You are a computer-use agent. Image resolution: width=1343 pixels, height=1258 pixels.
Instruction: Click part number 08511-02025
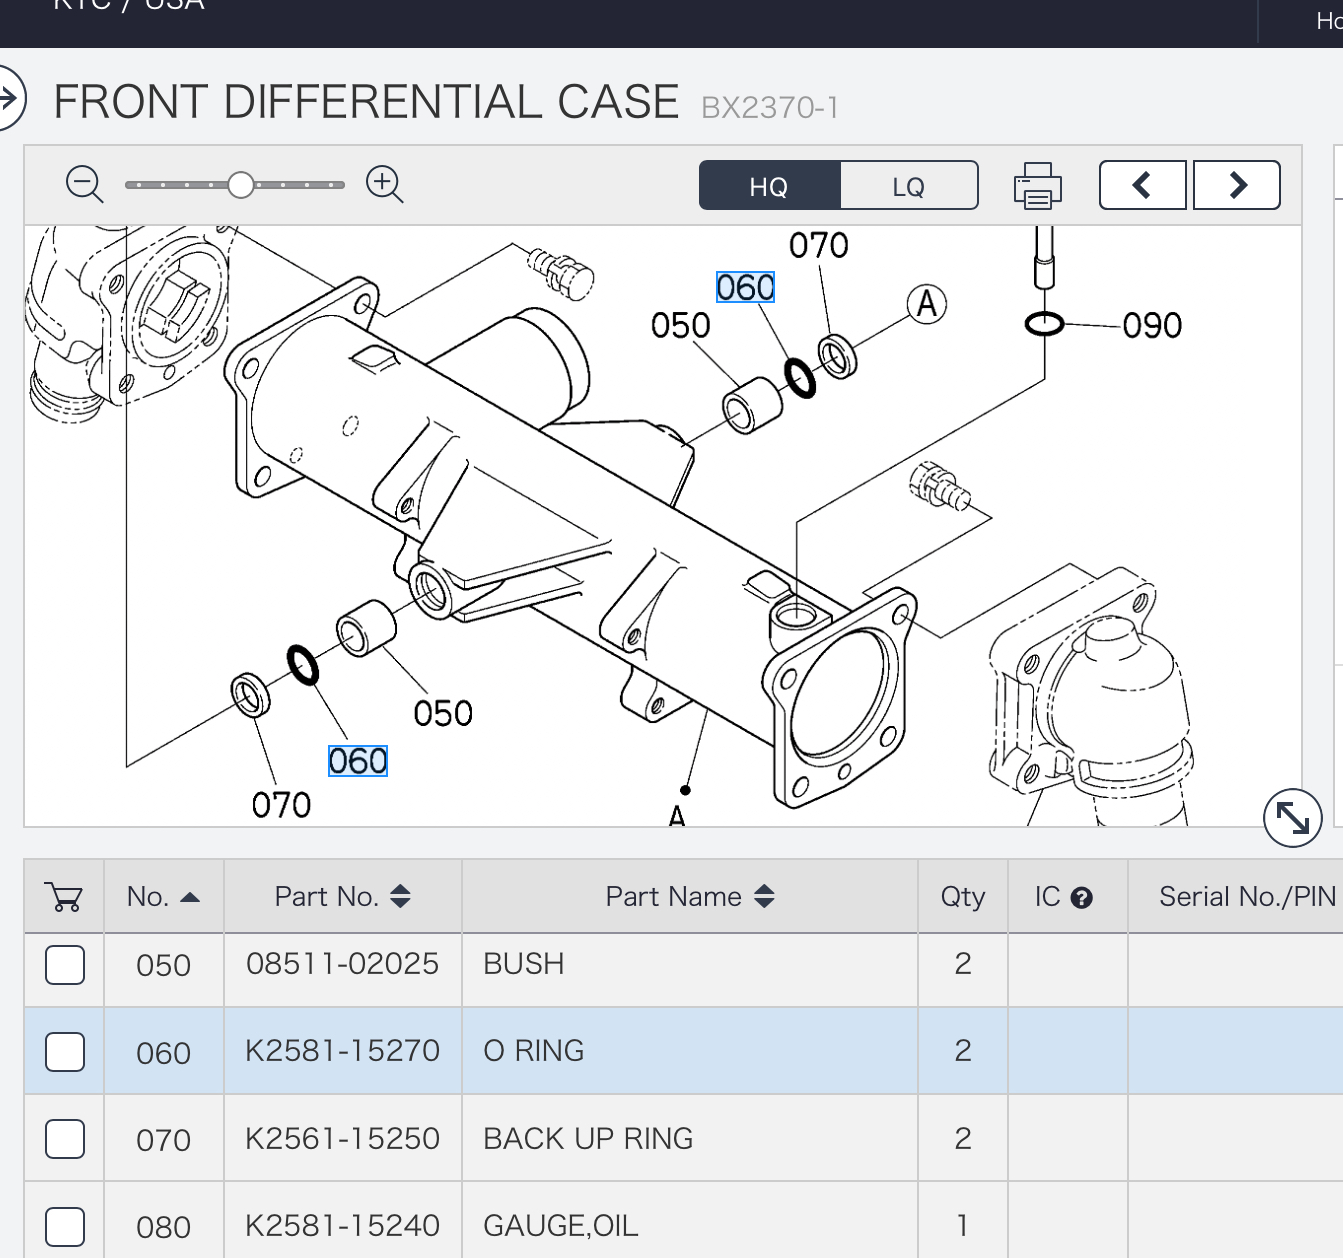click(x=343, y=964)
